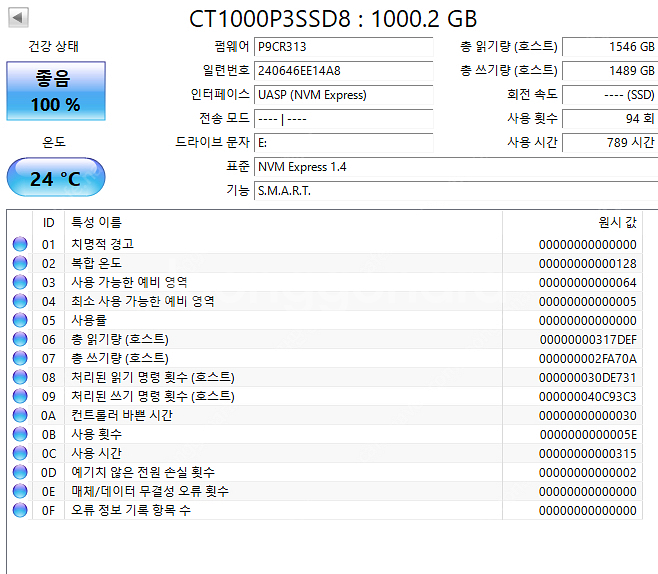Click raw value 00000000000064
This screenshot has width=658, height=574.
[588, 282]
